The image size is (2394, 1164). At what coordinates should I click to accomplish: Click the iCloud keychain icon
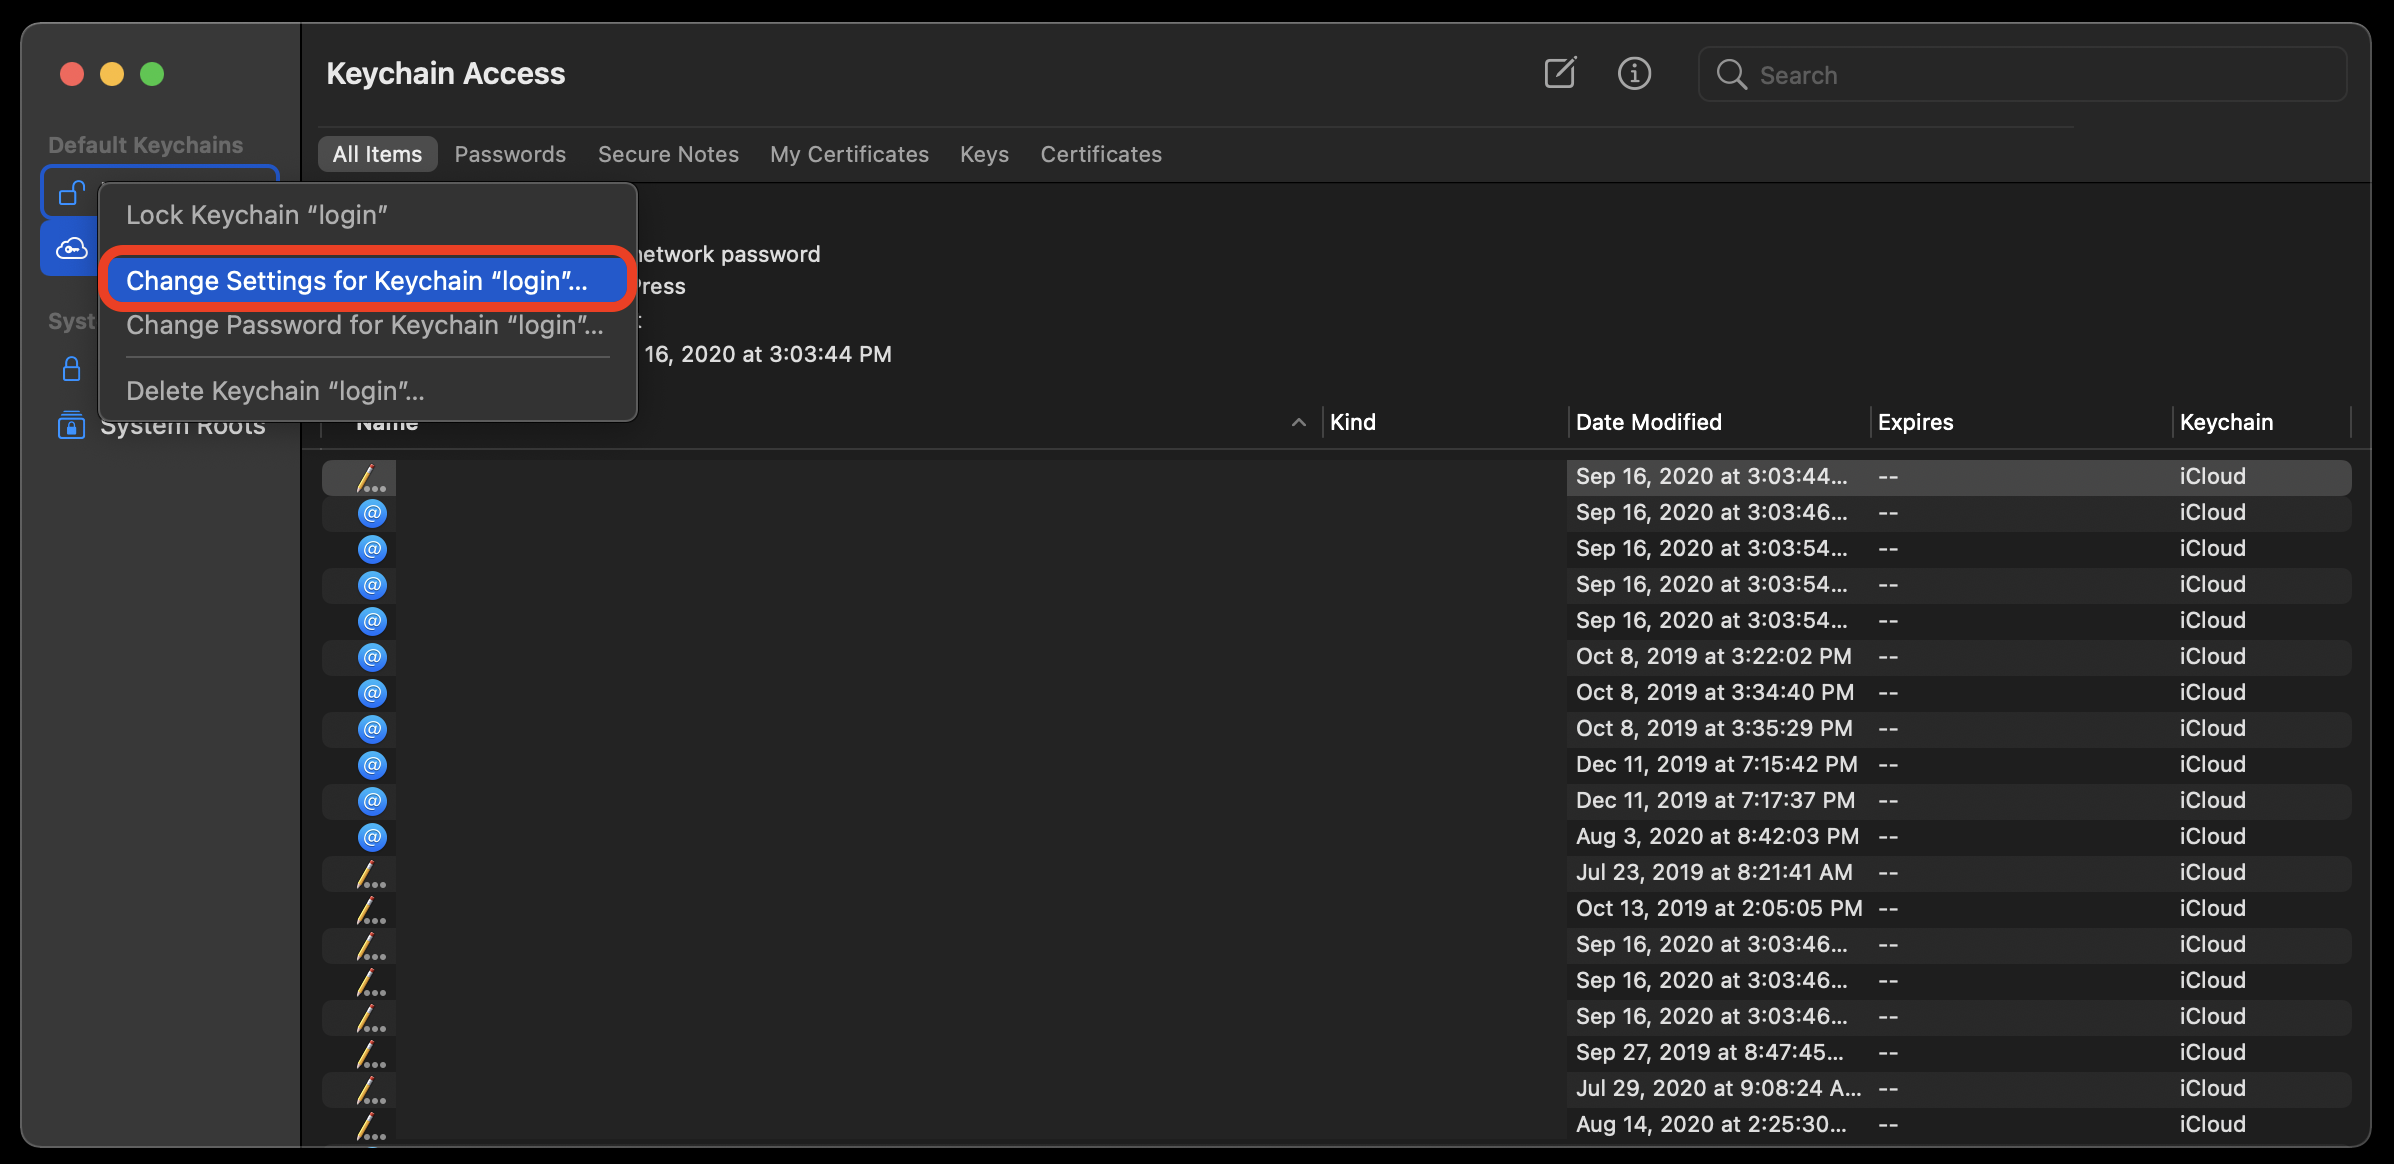[x=70, y=247]
